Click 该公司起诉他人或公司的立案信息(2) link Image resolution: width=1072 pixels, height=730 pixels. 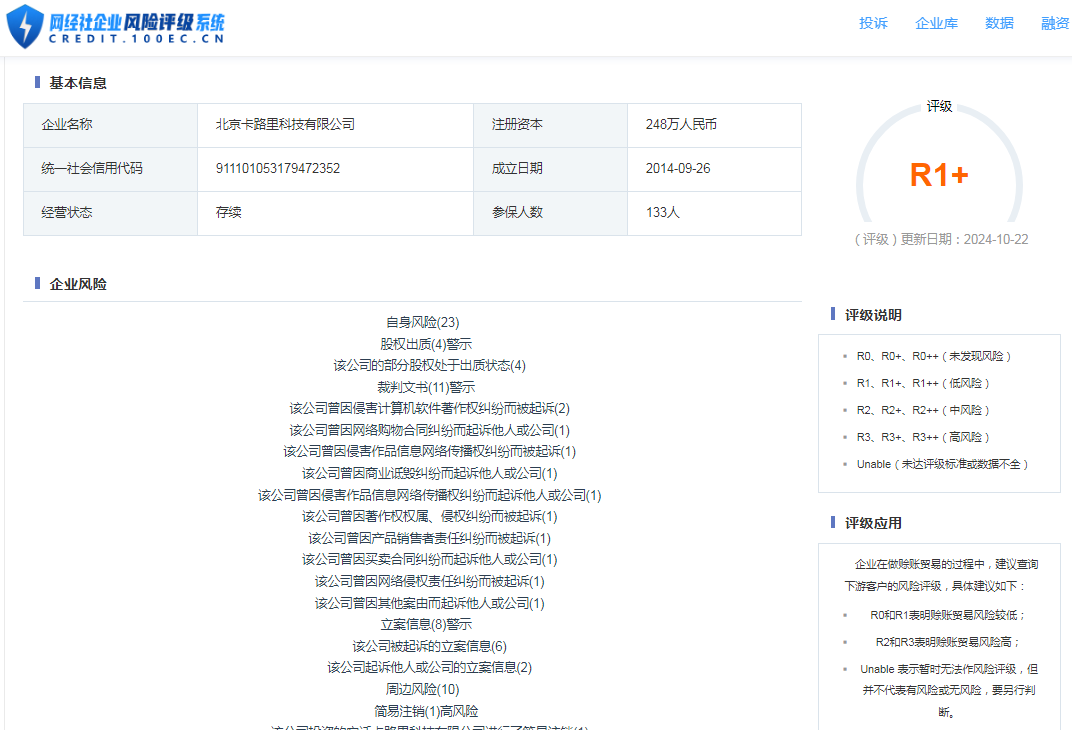[x=429, y=667]
